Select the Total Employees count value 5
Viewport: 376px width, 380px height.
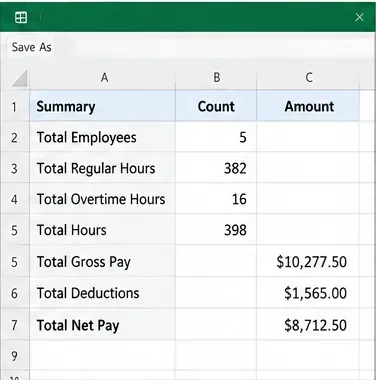[x=216, y=137]
